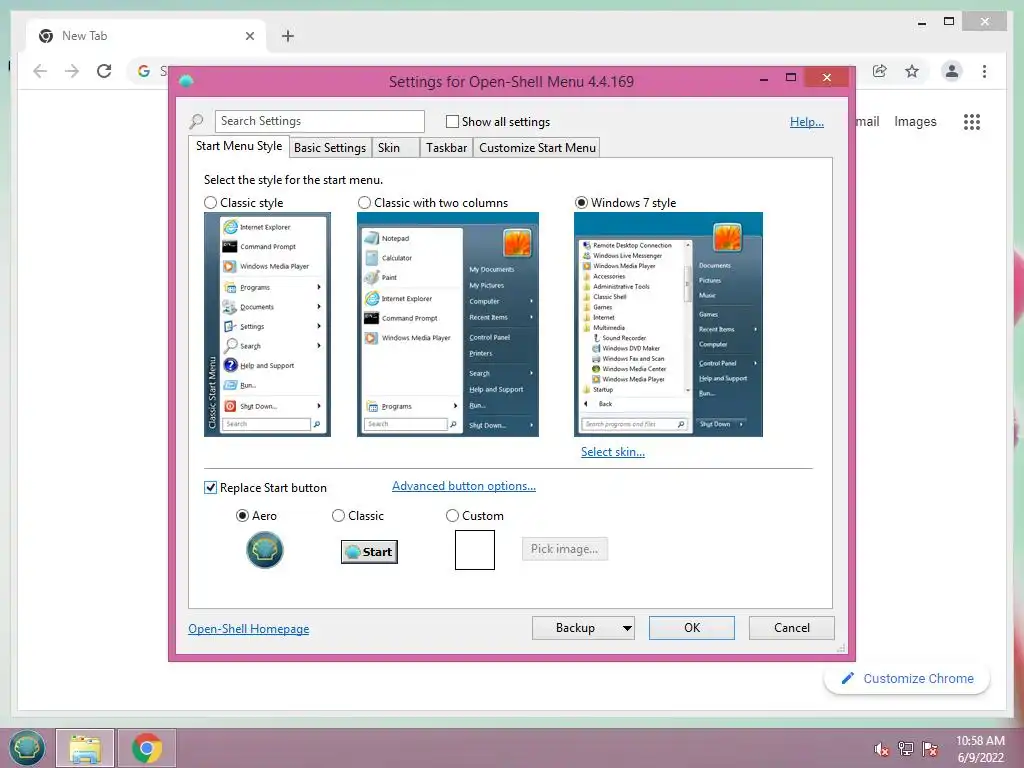Open the Backup dropdown arrow
1024x768 pixels.
tap(627, 628)
